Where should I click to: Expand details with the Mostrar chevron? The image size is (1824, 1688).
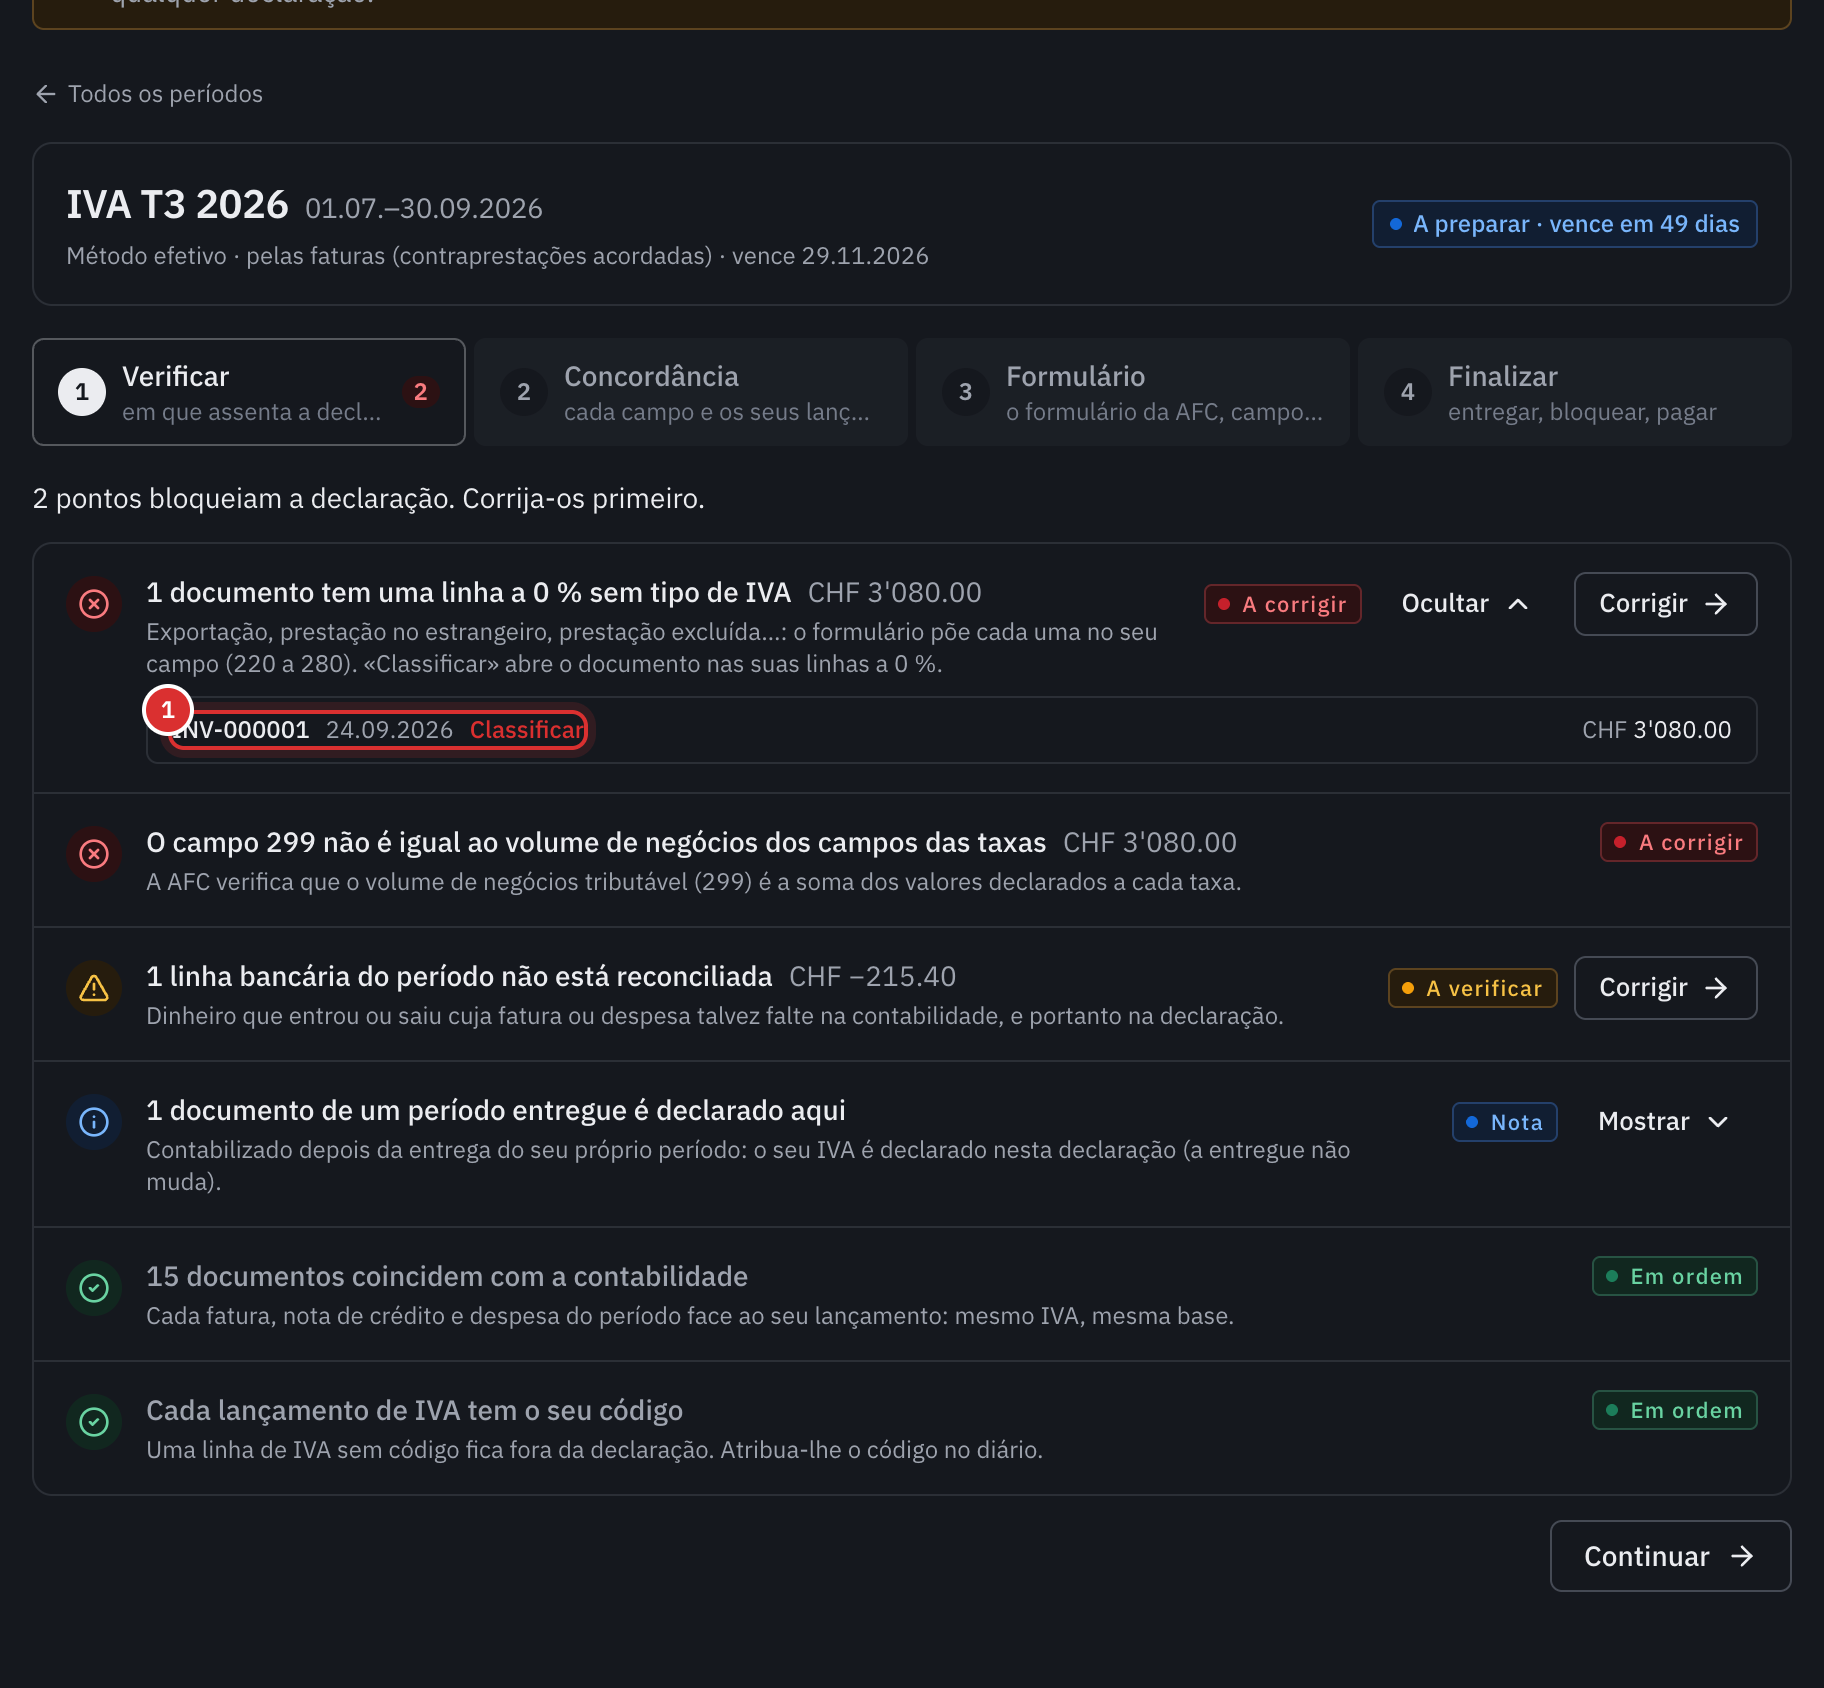point(1663,1122)
